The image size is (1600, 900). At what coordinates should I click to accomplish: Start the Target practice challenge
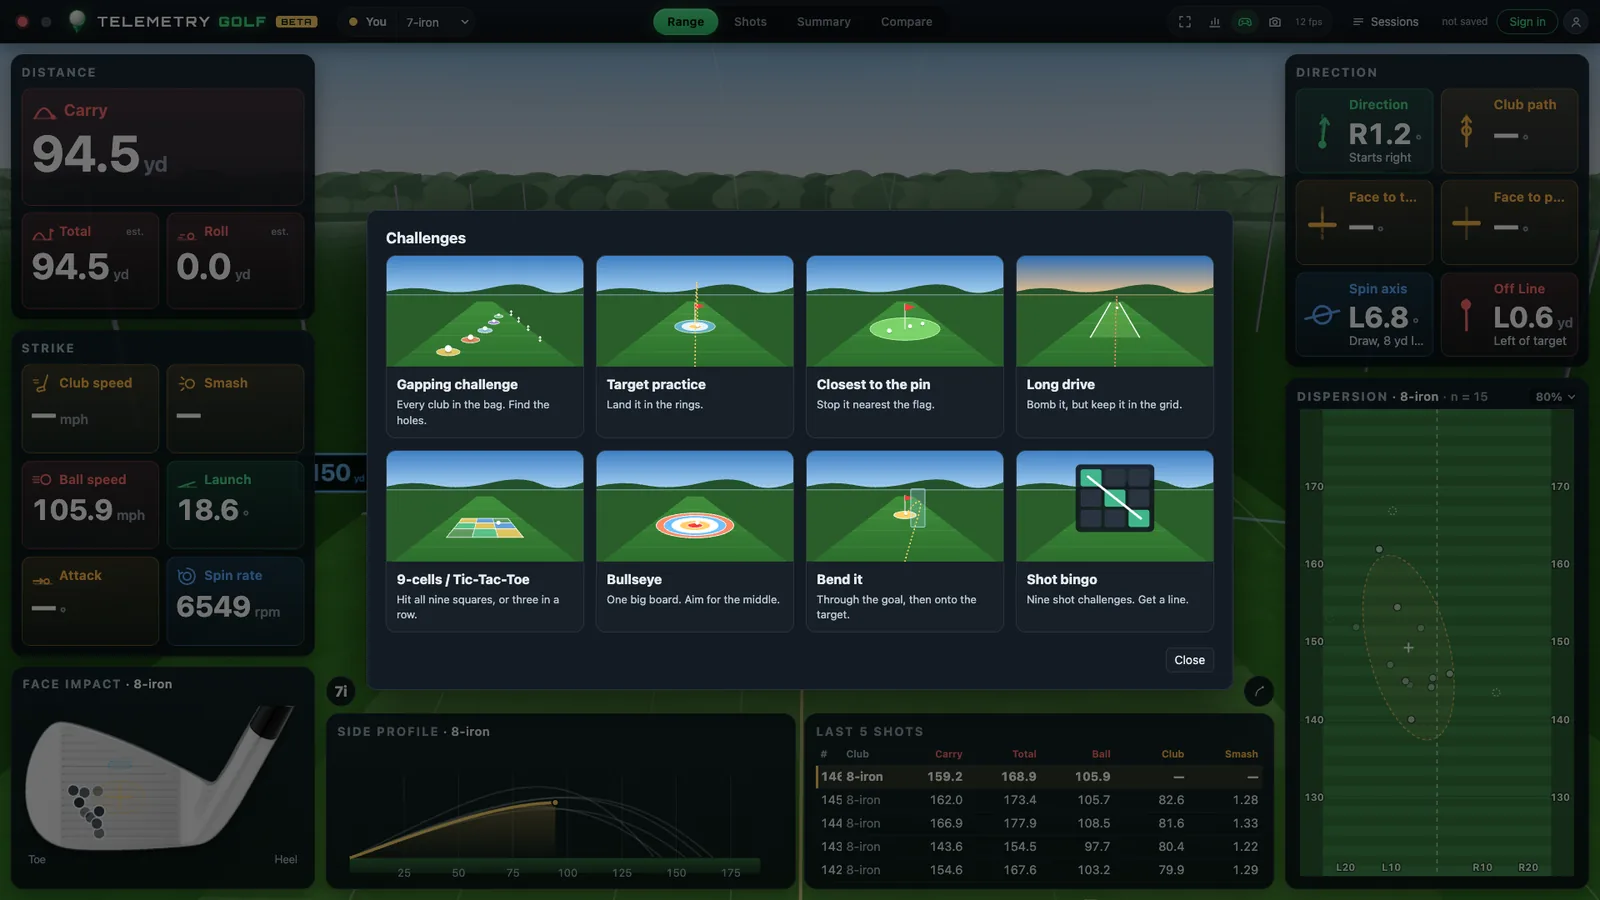[x=695, y=346]
